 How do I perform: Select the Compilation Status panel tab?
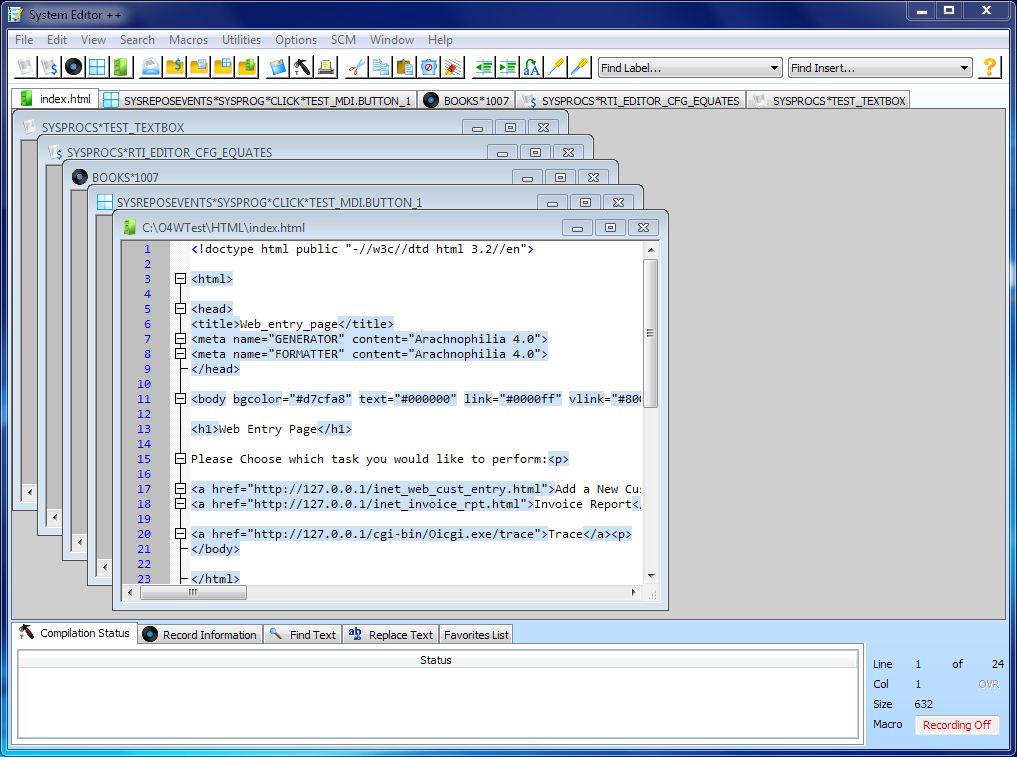[75, 633]
